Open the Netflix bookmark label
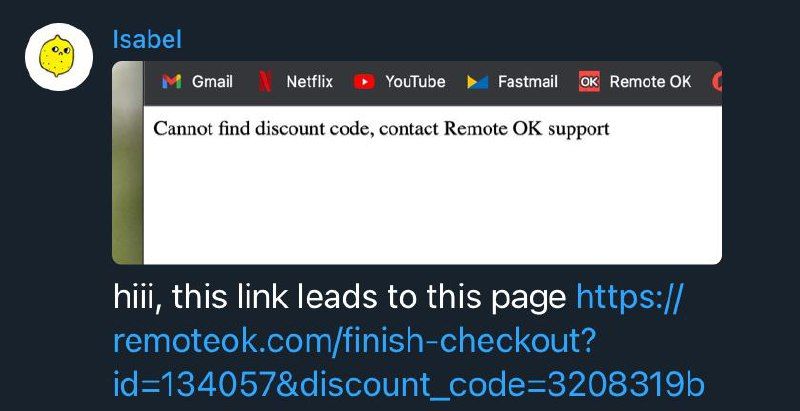This screenshot has width=800, height=411. [x=310, y=82]
